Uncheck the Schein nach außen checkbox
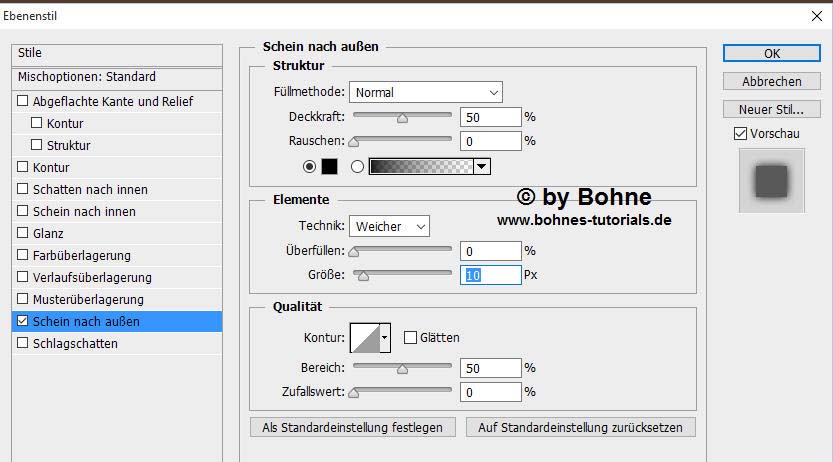 tap(23, 322)
